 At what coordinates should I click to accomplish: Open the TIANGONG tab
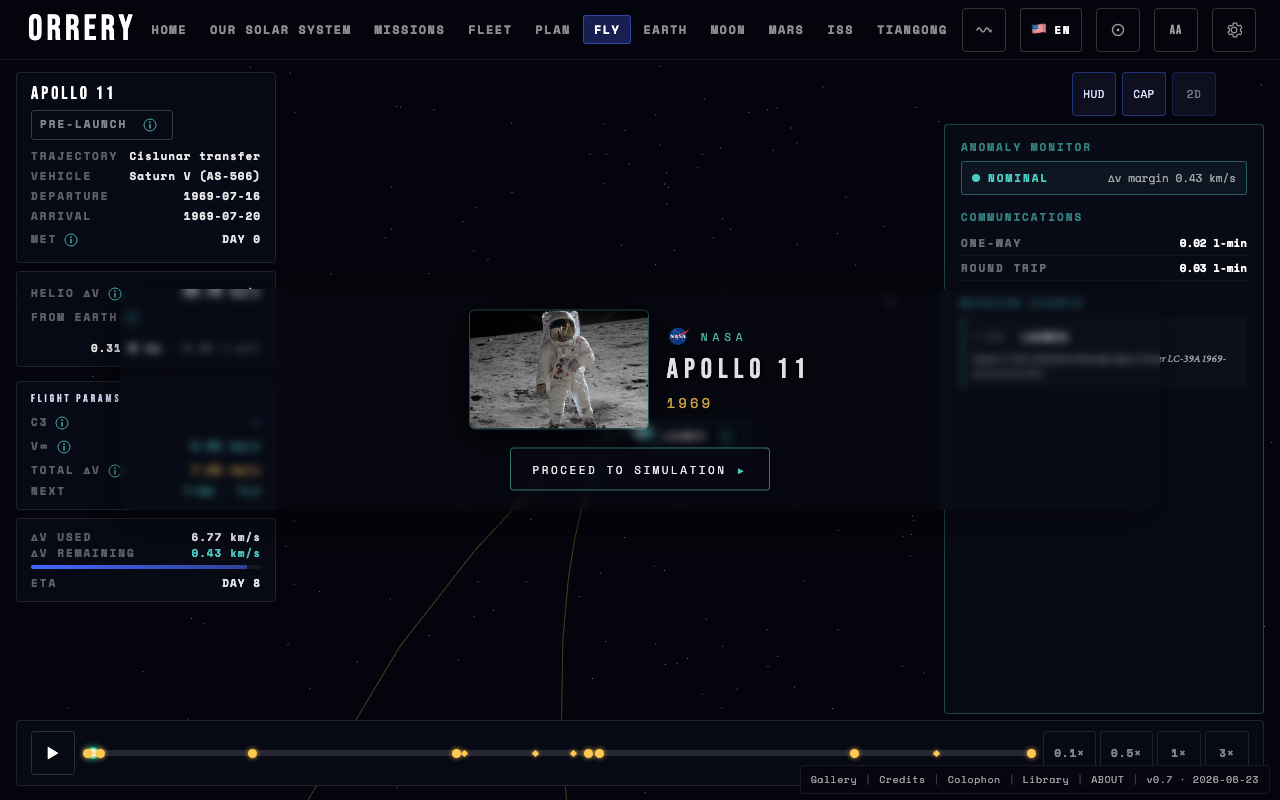tap(912, 30)
